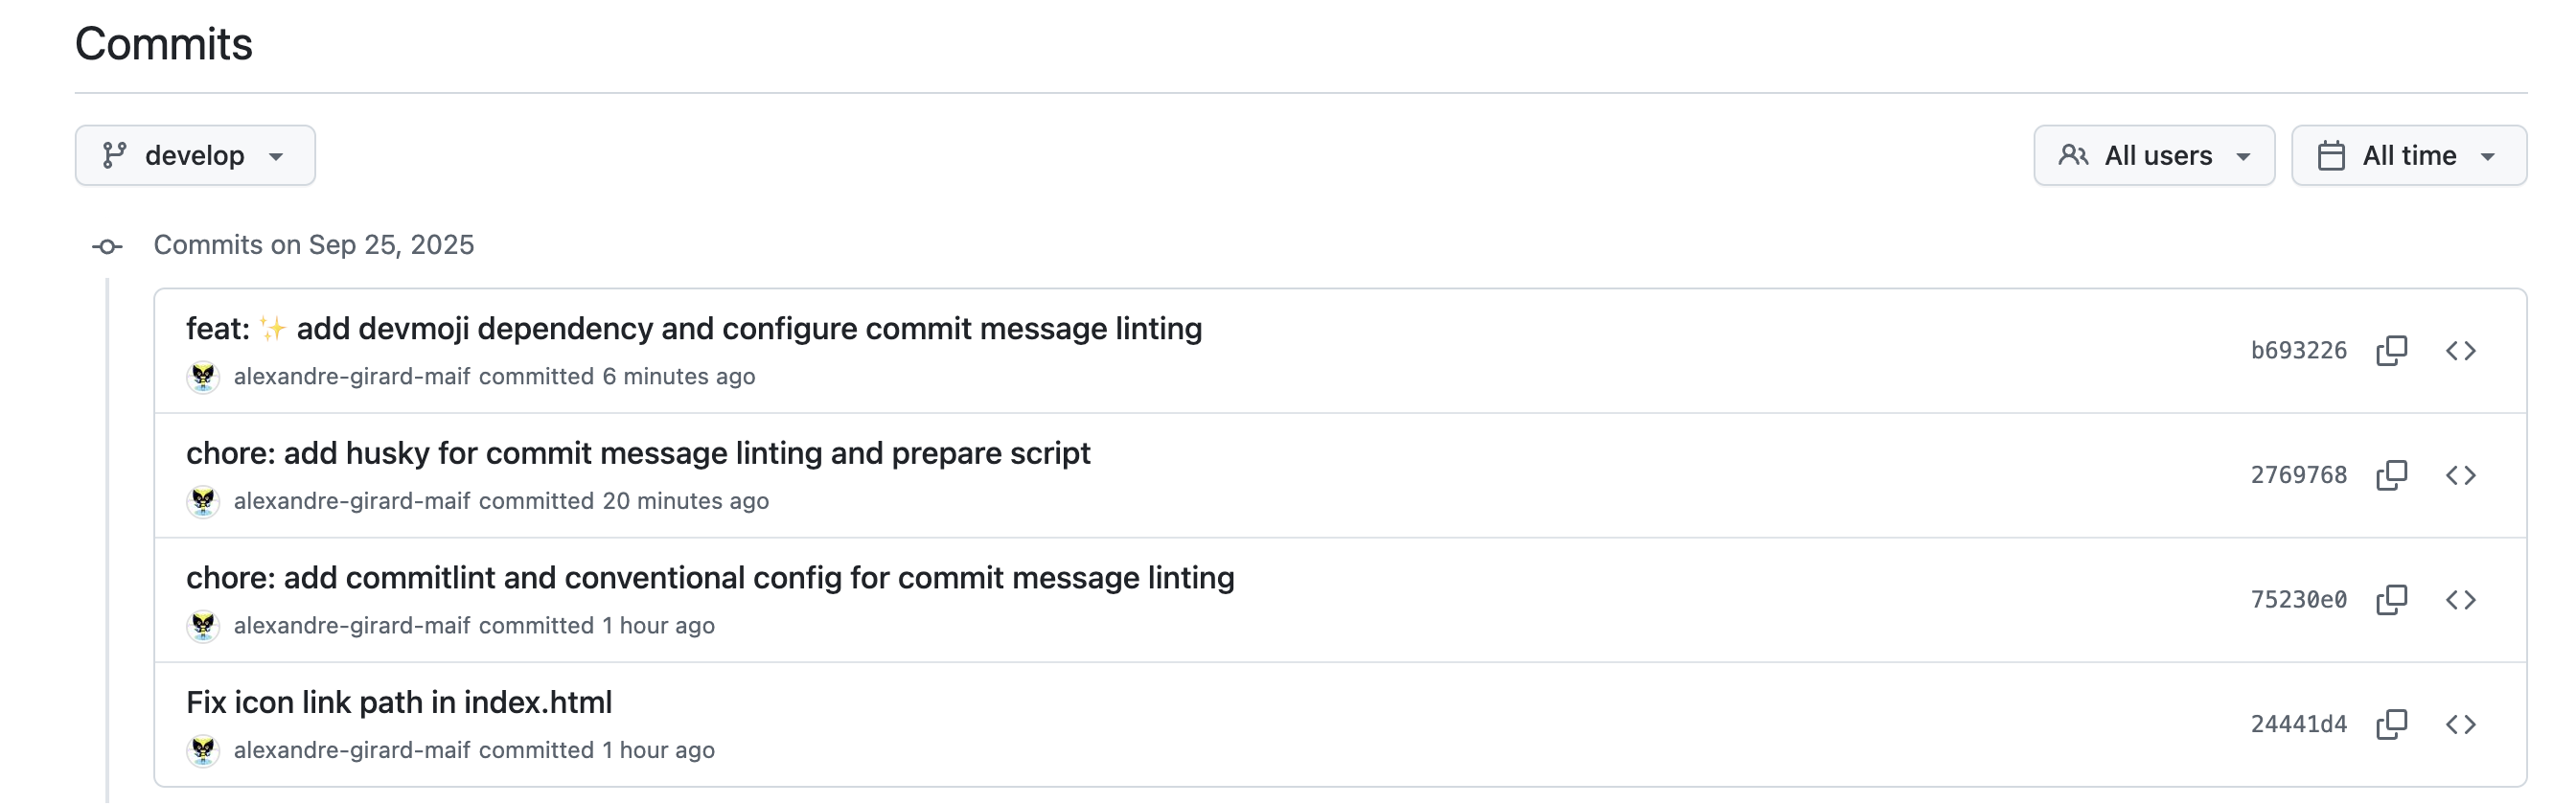Open the husky commit message linting commit
This screenshot has width=2576, height=805.
pos(638,453)
